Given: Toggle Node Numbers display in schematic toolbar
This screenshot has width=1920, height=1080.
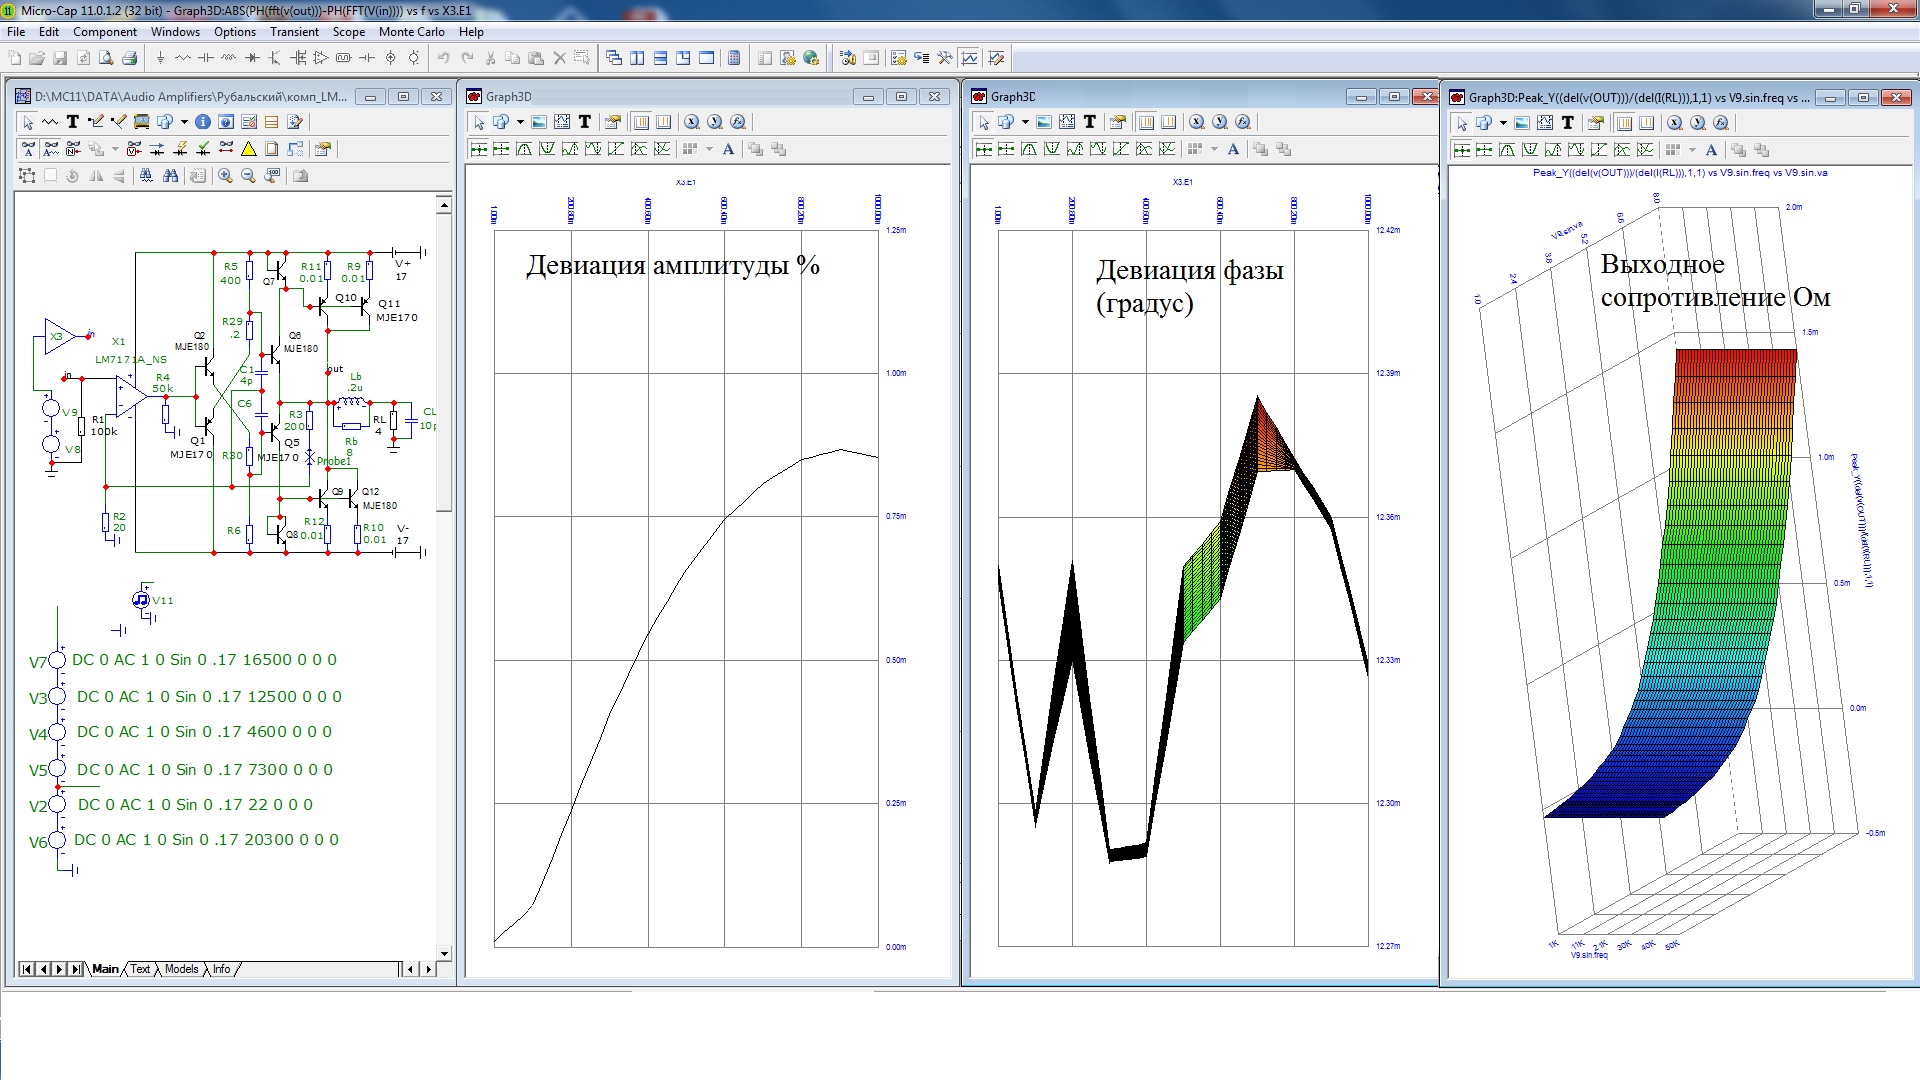Looking at the screenshot, I should pyautogui.click(x=73, y=149).
